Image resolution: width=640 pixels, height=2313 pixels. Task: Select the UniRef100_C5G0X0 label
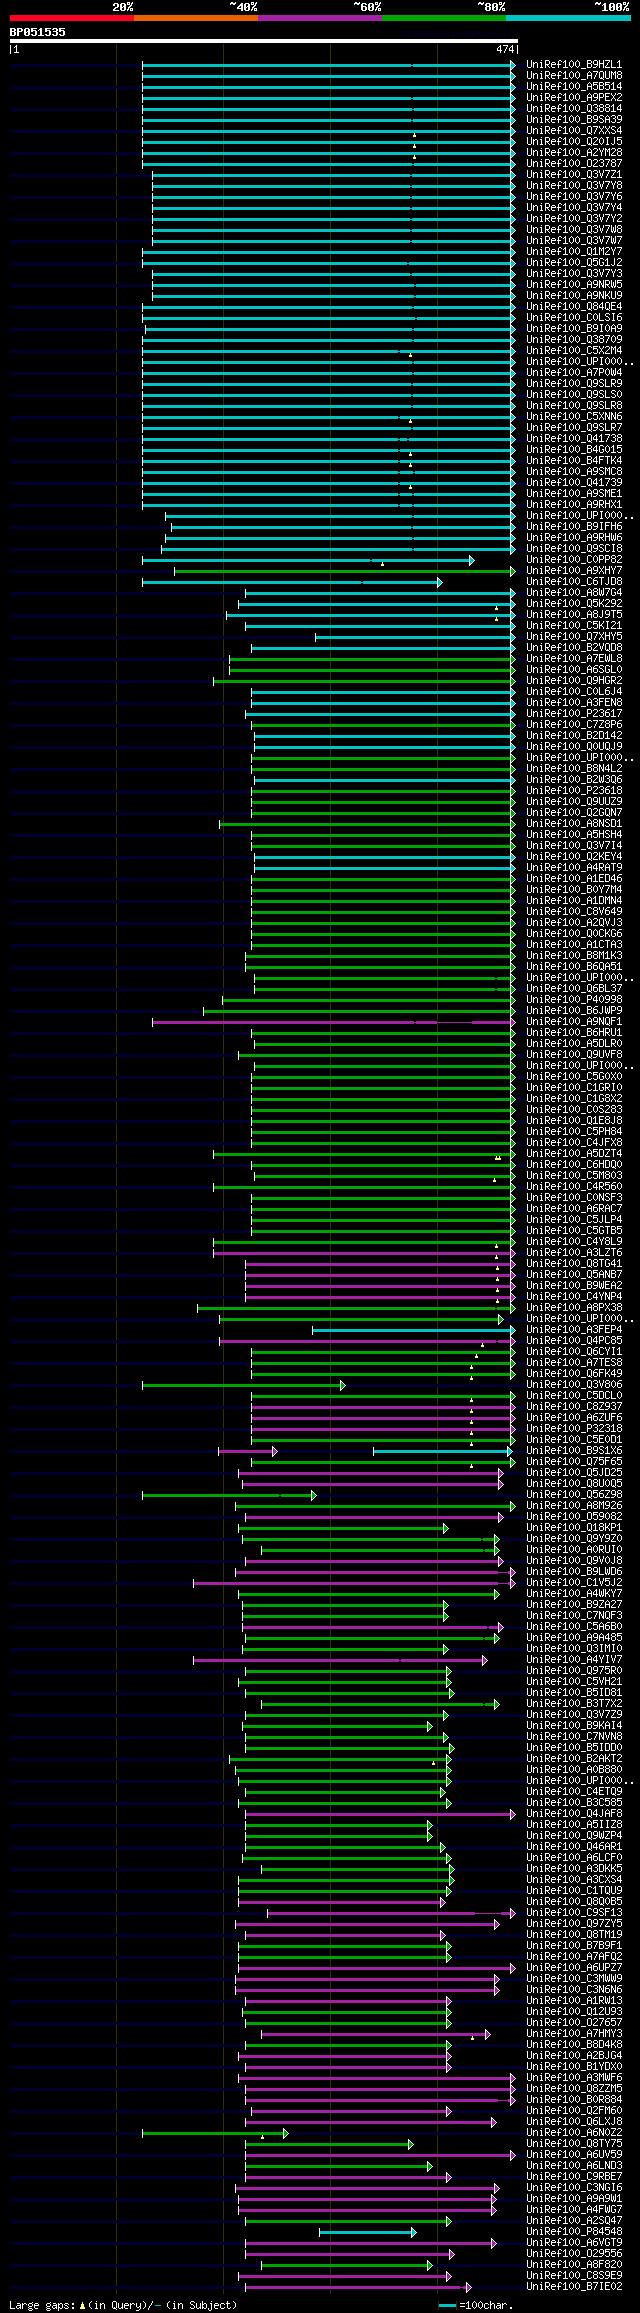click(574, 1076)
